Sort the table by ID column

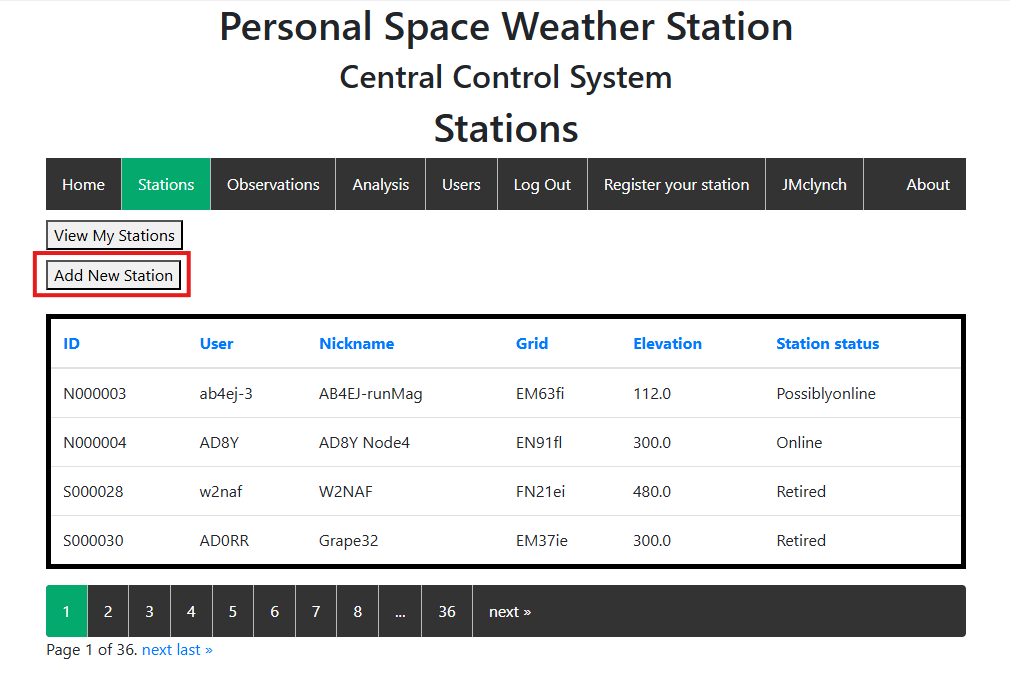tap(71, 343)
